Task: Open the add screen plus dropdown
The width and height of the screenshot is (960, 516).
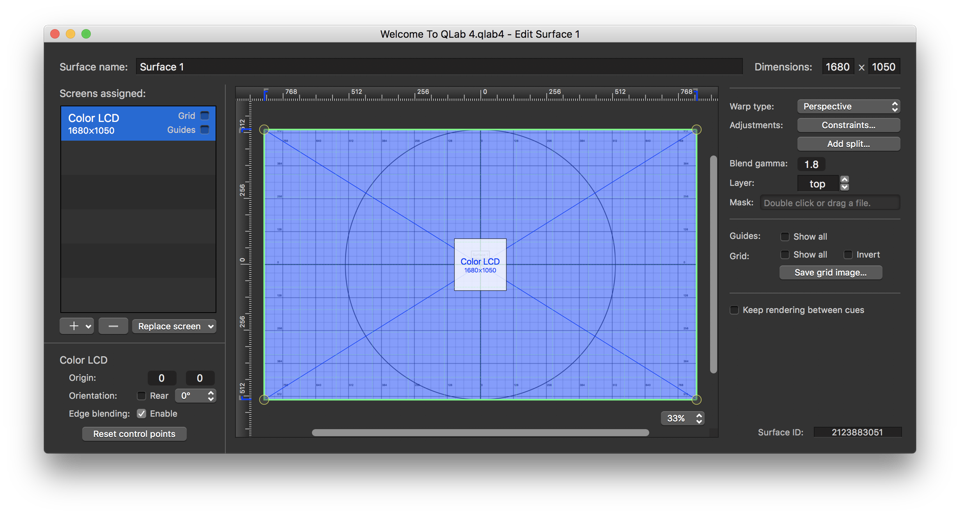Action: point(76,326)
